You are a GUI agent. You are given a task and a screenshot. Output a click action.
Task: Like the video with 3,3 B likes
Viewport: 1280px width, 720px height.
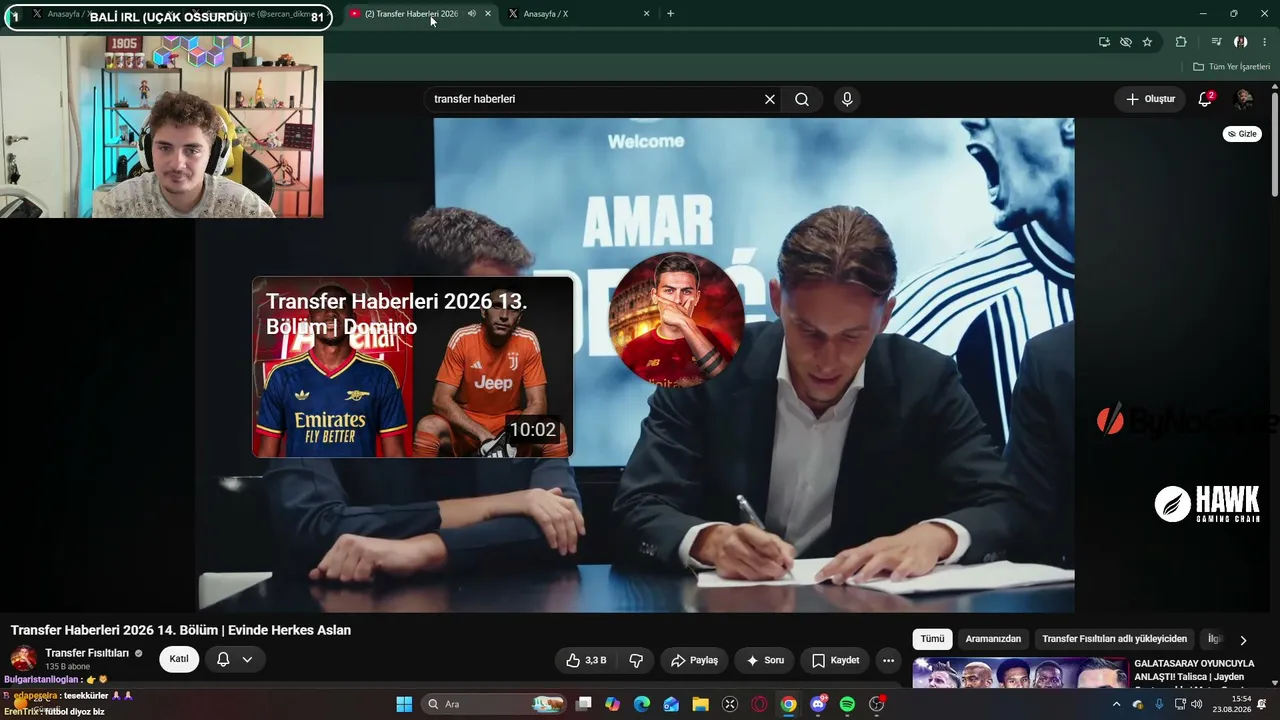pyautogui.click(x=587, y=660)
